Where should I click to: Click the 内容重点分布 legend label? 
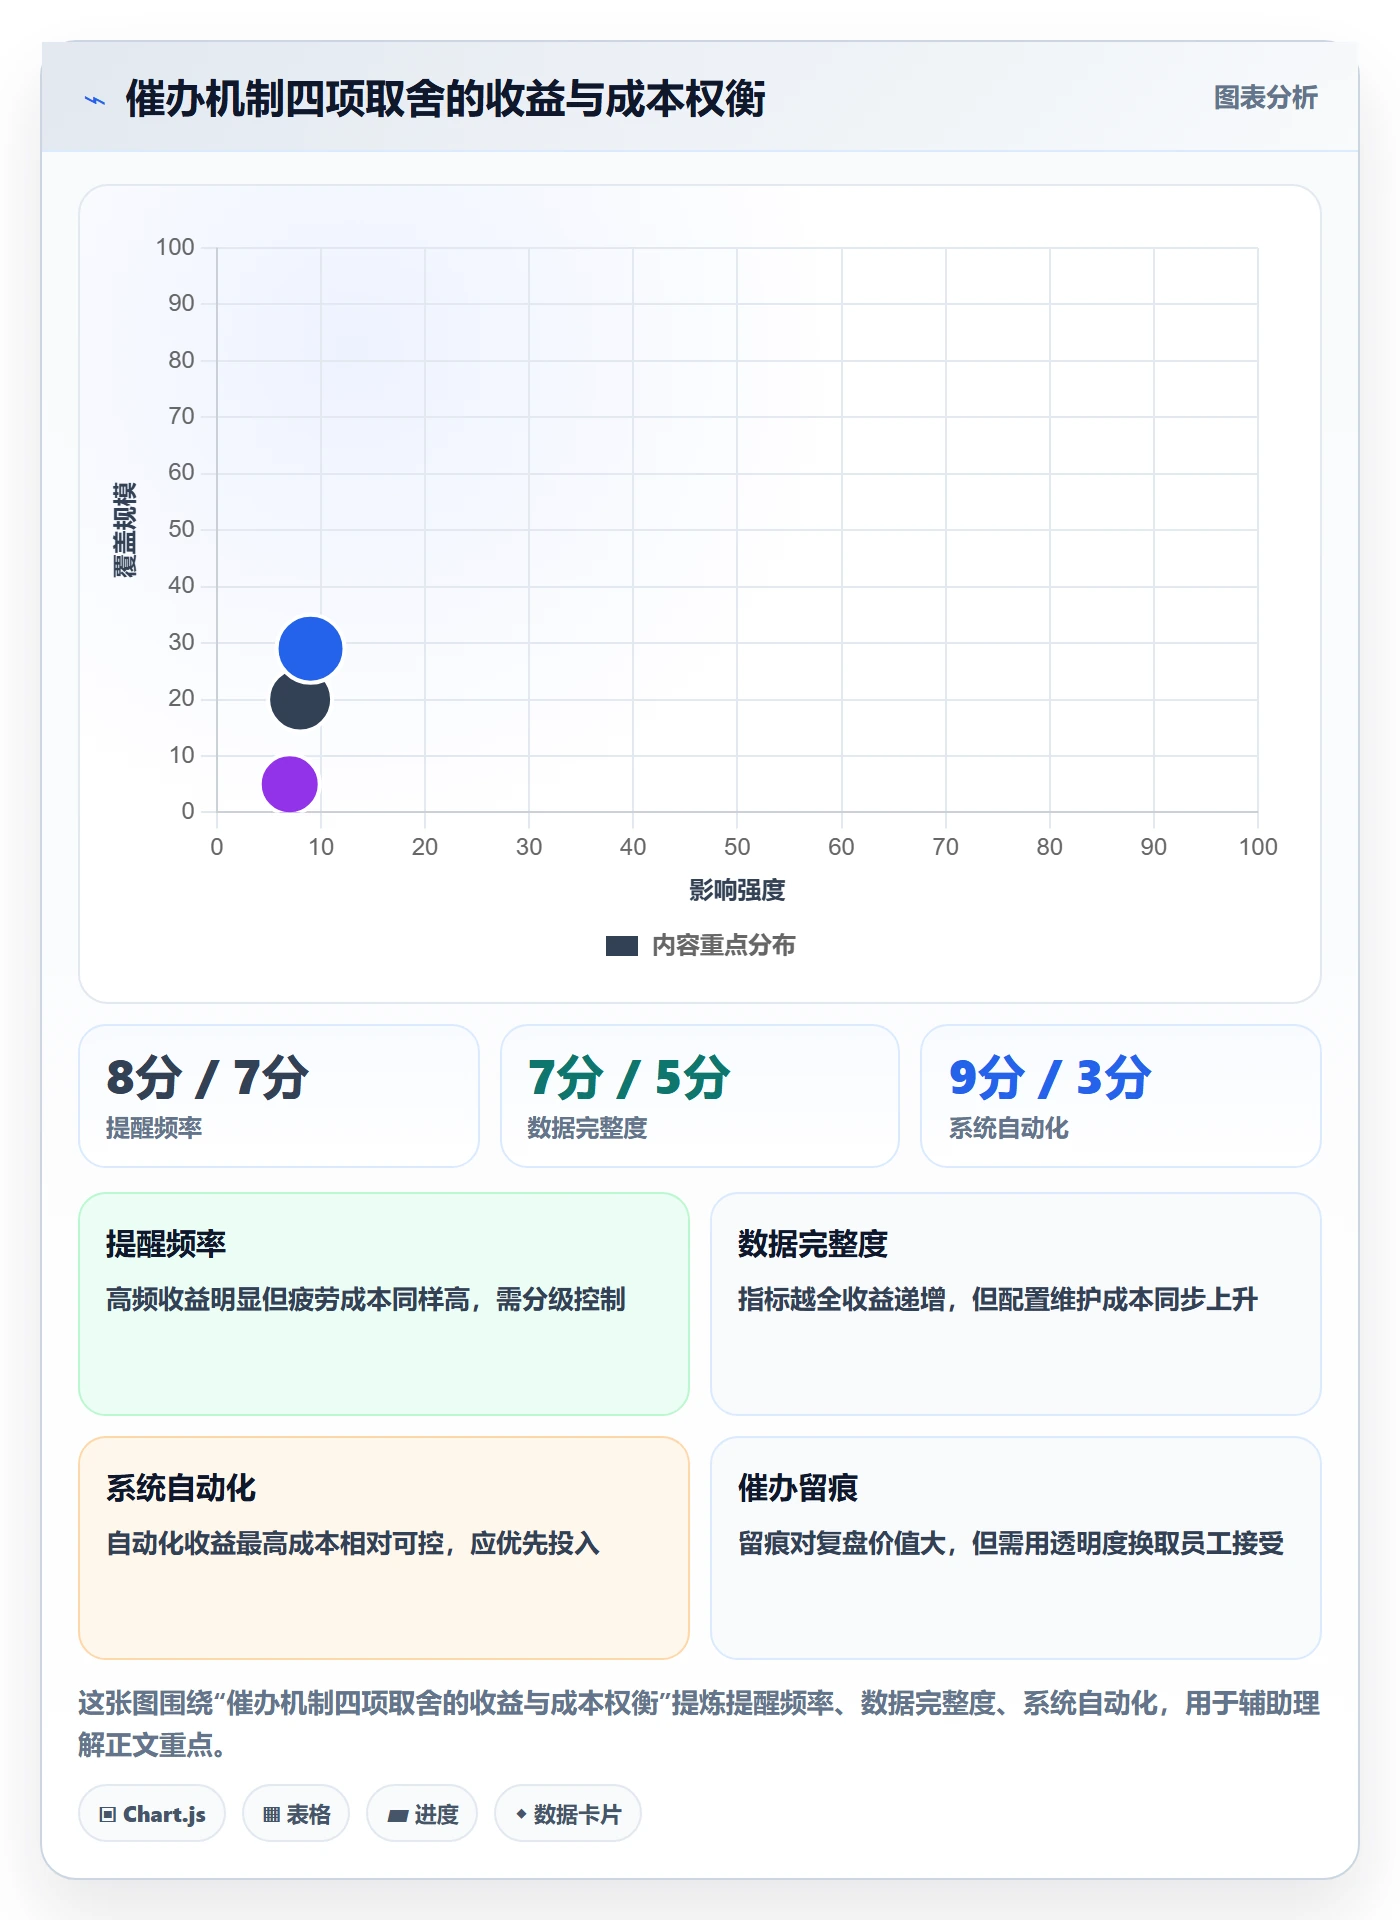pos(723,946)
